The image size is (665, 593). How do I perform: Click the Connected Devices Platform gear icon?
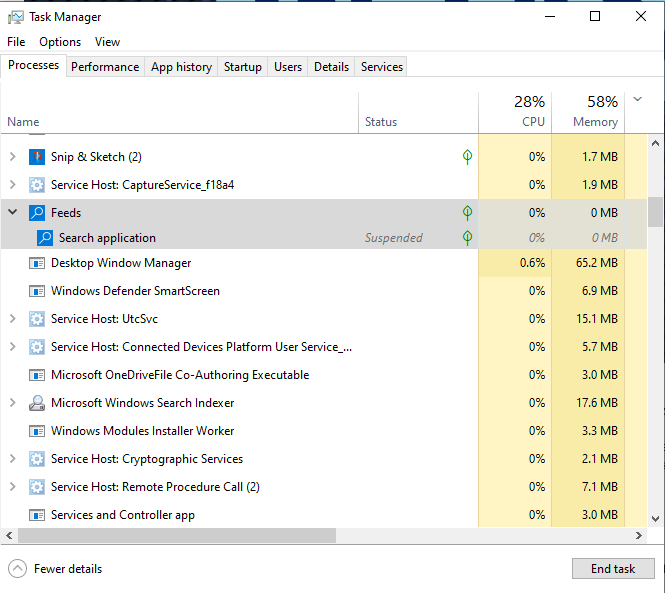pyautogui.click(x=37, y=347)
